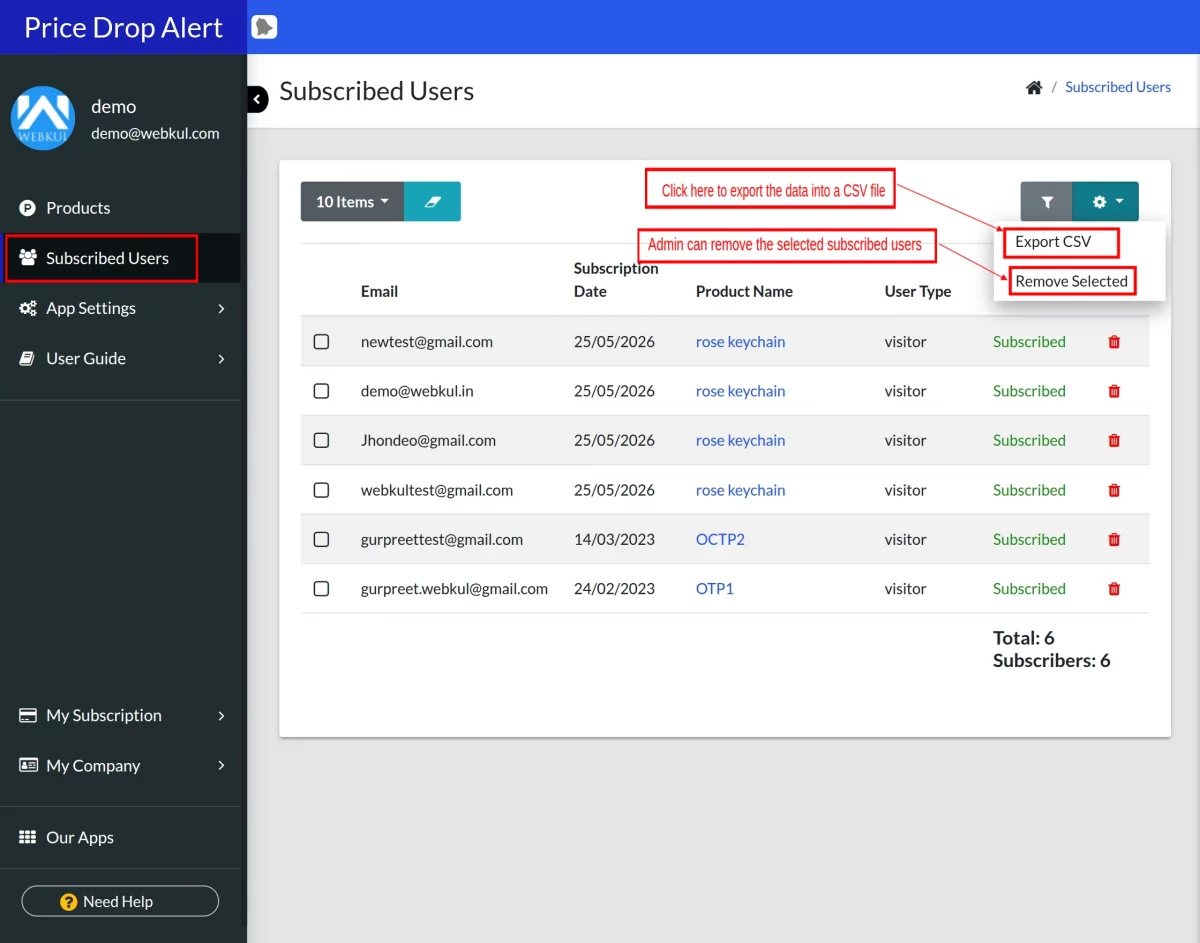This screenshot has width=1200, height=943.
Task: Click the Product Name column header
Action: coord(744,292)
